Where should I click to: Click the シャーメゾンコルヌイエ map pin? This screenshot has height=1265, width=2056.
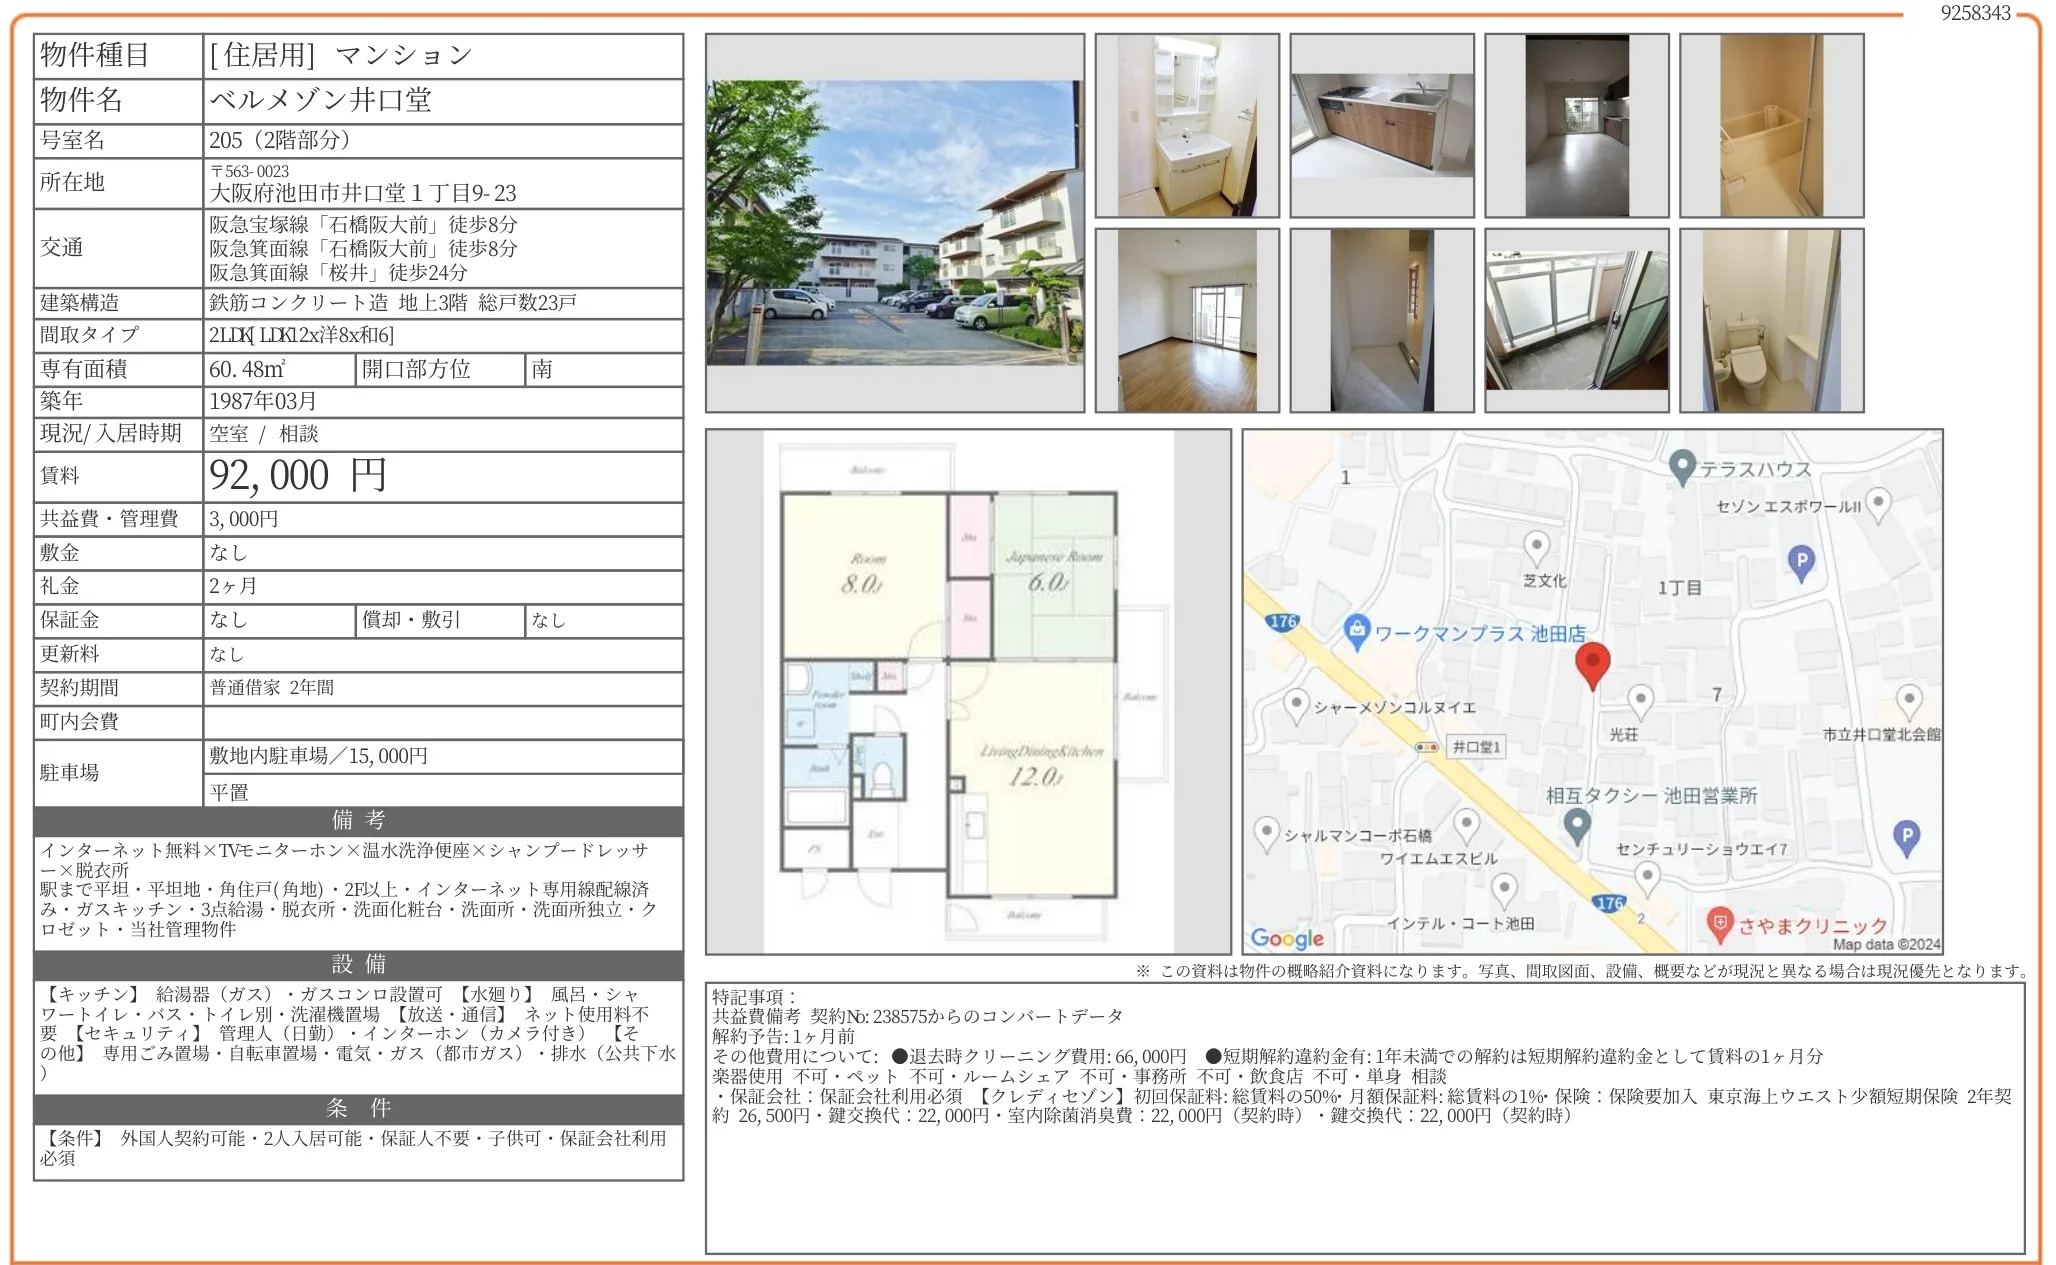(1297, 703)
